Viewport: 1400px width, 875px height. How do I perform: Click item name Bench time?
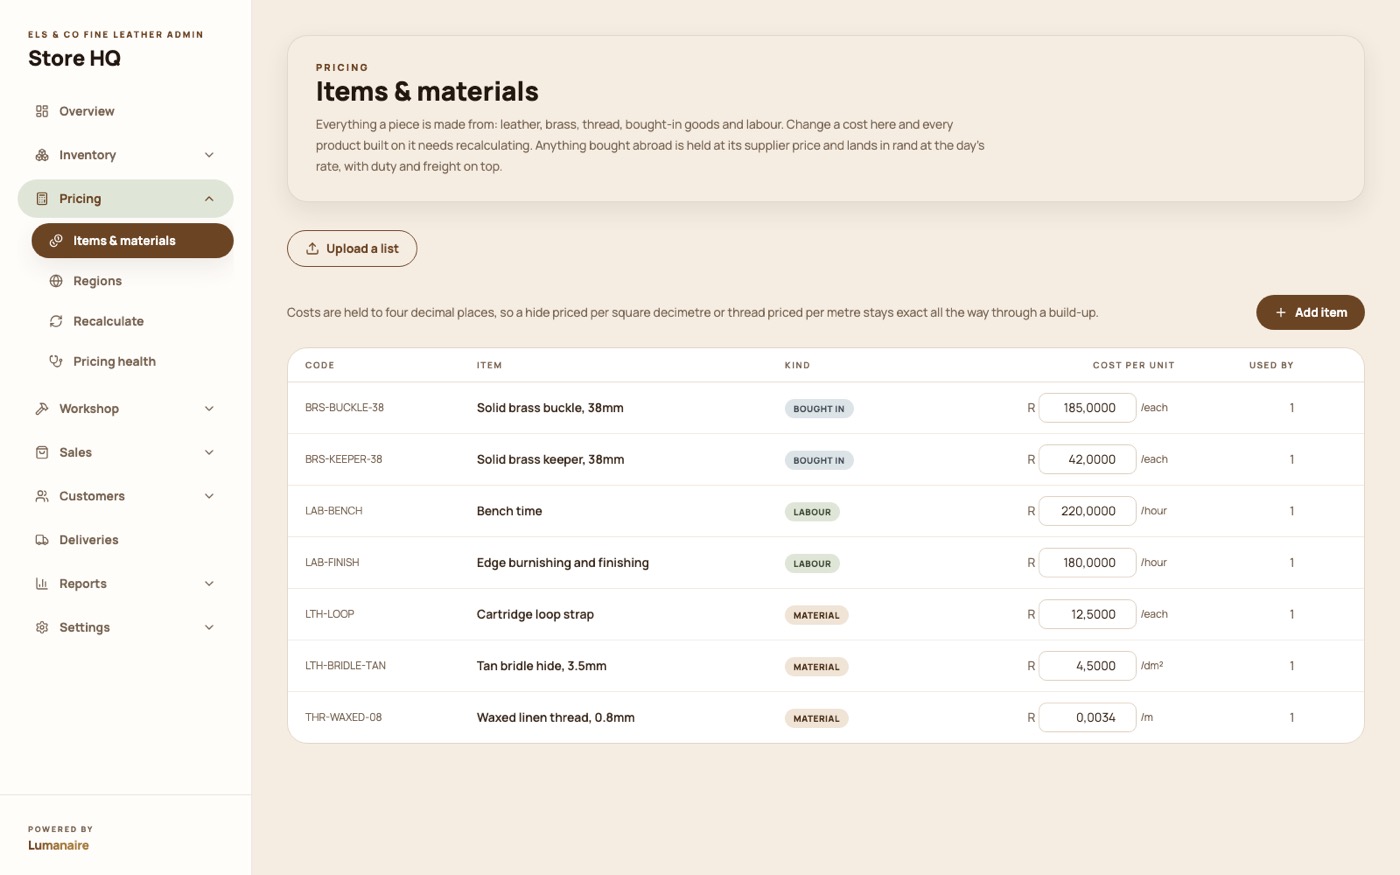tap(509, 511)
